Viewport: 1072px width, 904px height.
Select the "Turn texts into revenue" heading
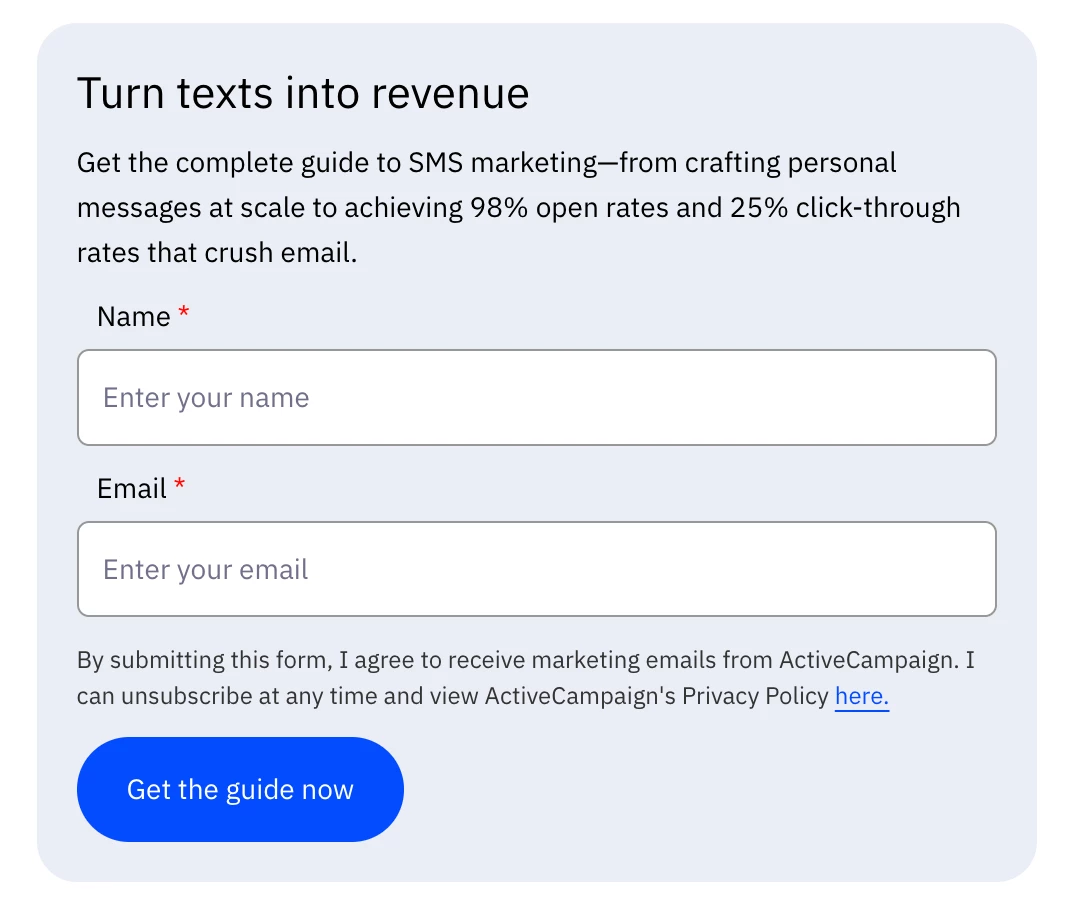click(303, 94)
